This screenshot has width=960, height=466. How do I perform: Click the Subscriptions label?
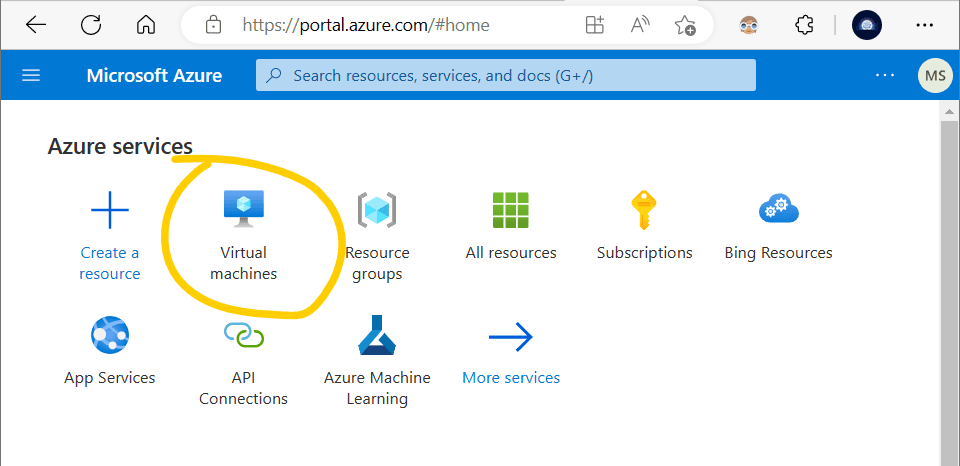tap(645, 253)
